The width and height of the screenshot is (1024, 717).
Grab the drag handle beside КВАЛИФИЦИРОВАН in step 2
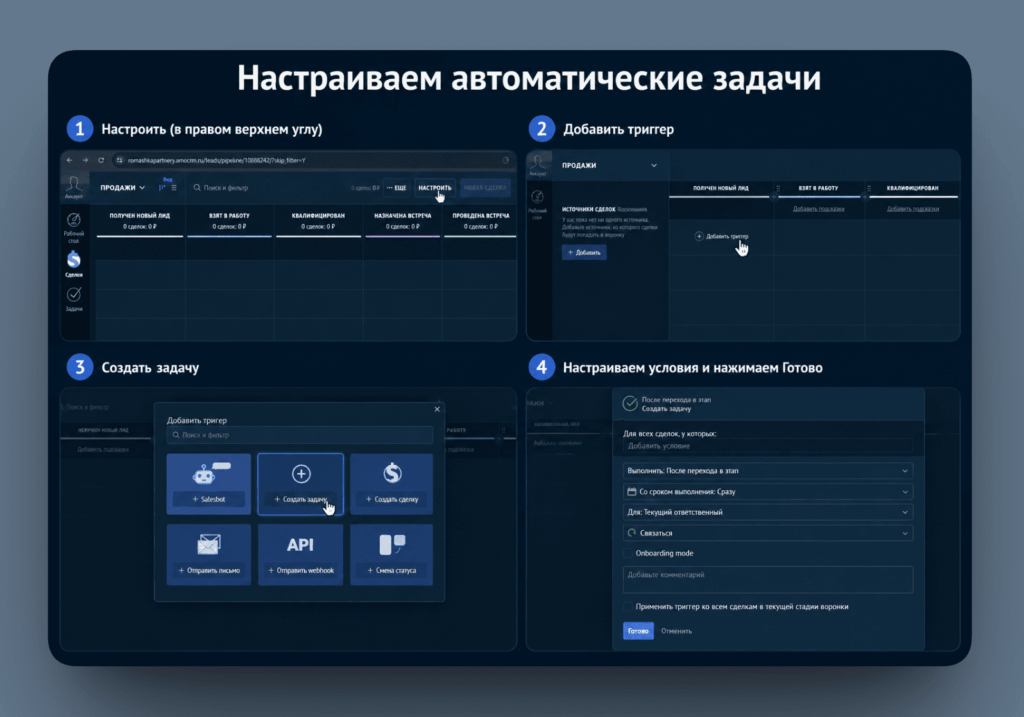coord(869,188)
